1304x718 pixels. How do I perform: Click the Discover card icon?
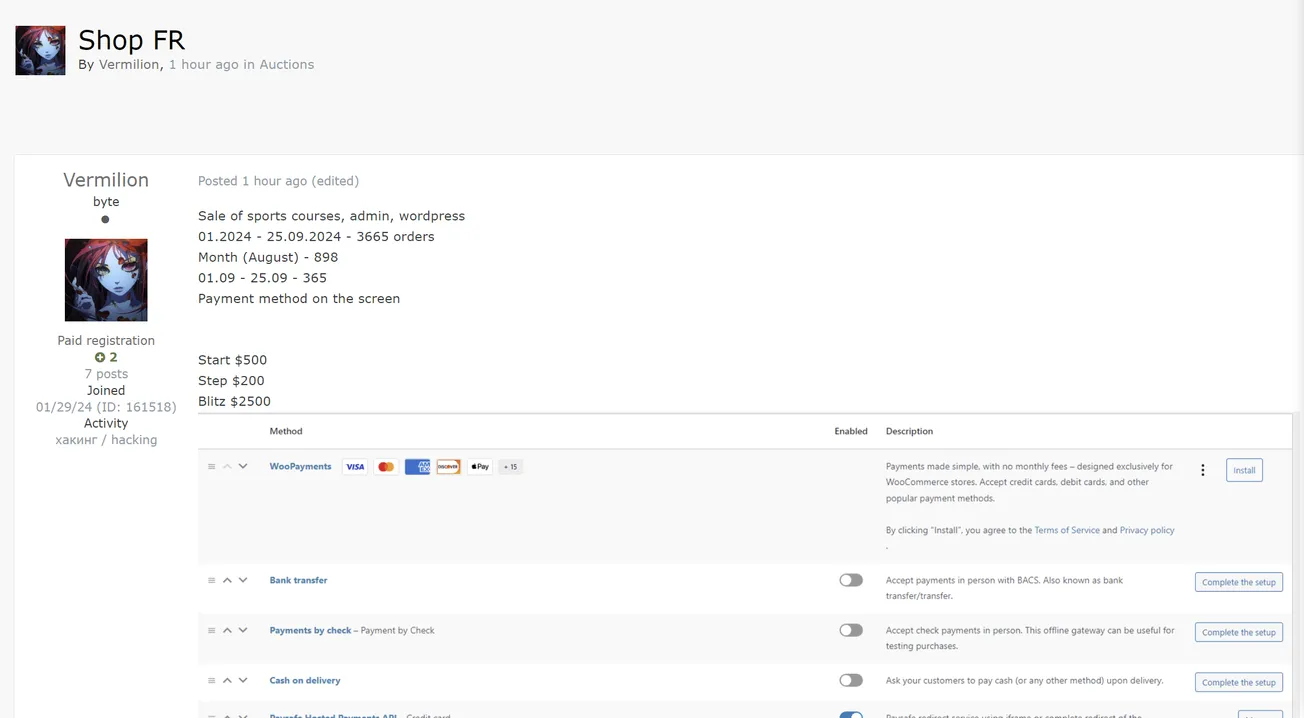tap(448, 467)
